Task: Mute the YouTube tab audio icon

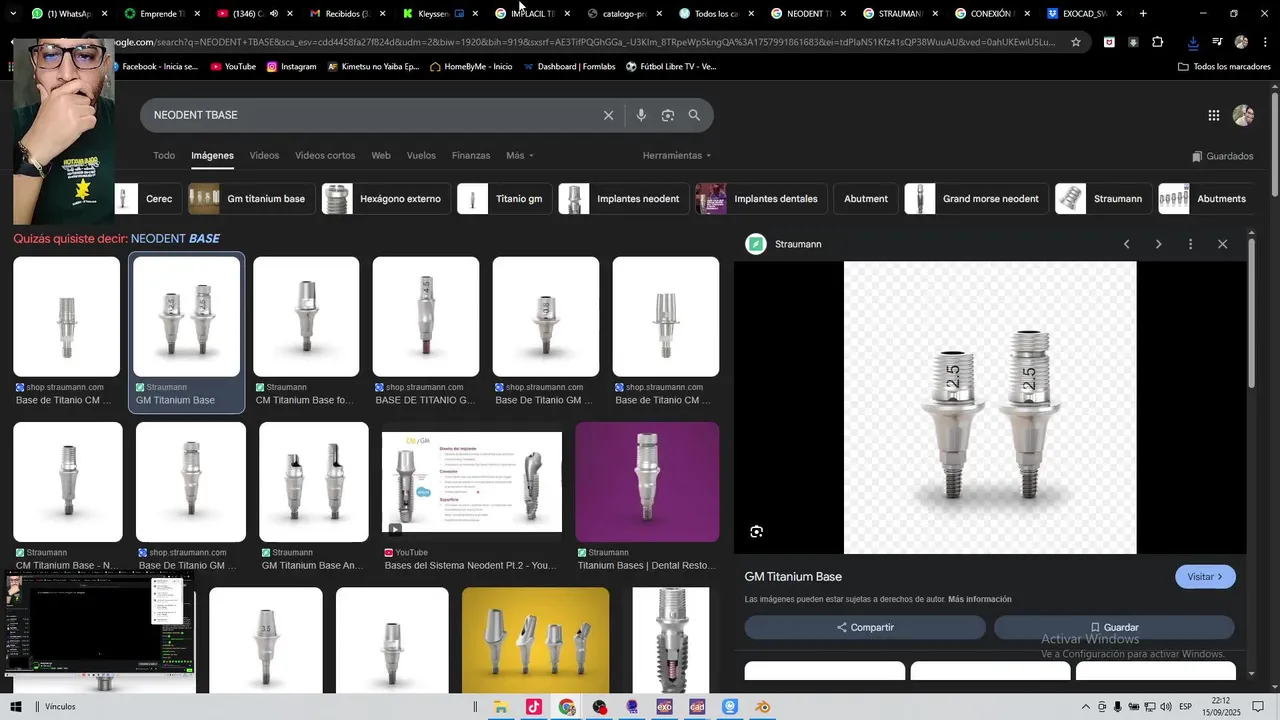Action: pos(274,14)
